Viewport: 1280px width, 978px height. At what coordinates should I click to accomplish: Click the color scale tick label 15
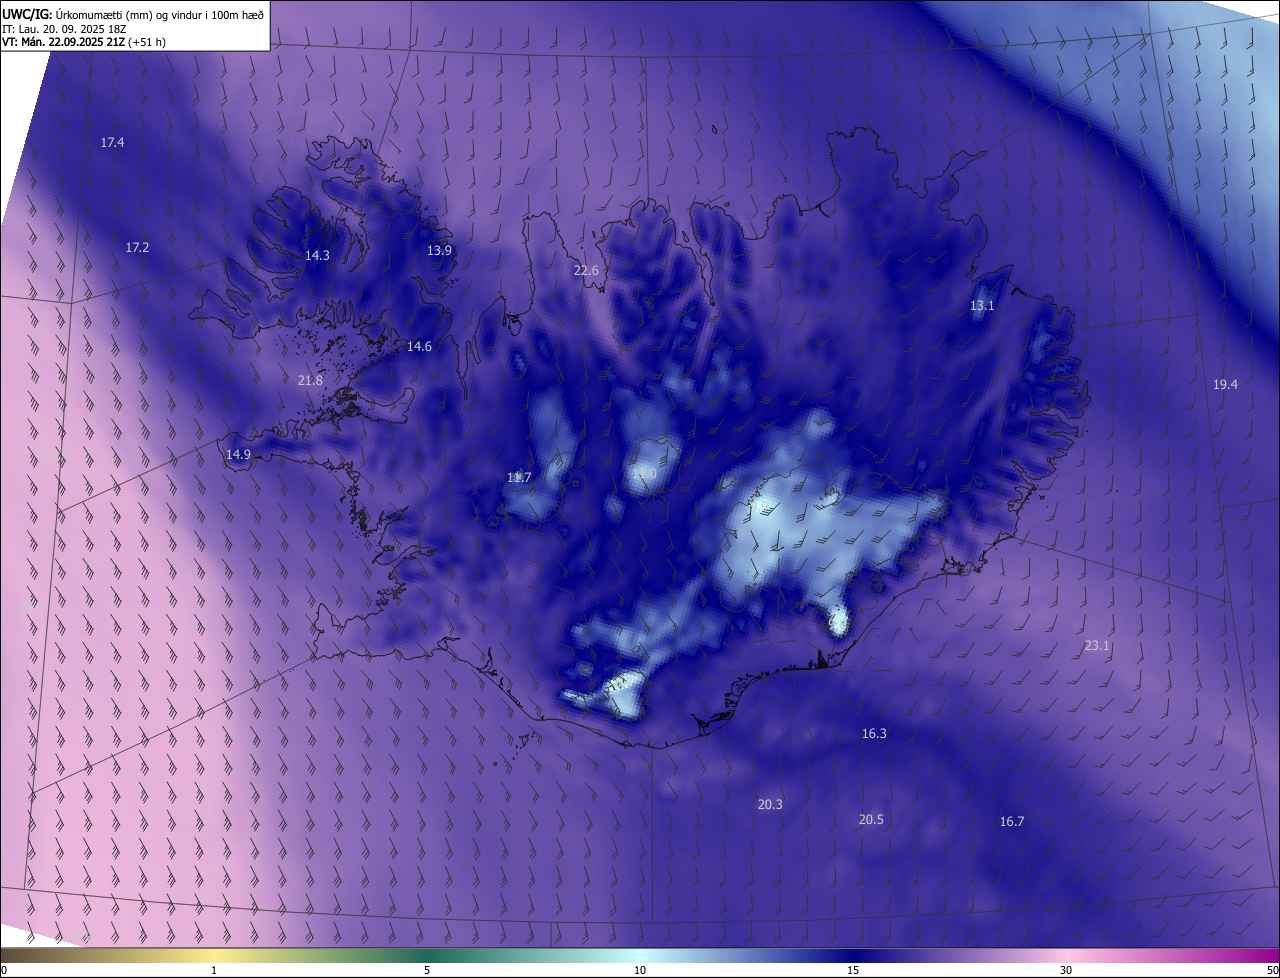(853, 971)
